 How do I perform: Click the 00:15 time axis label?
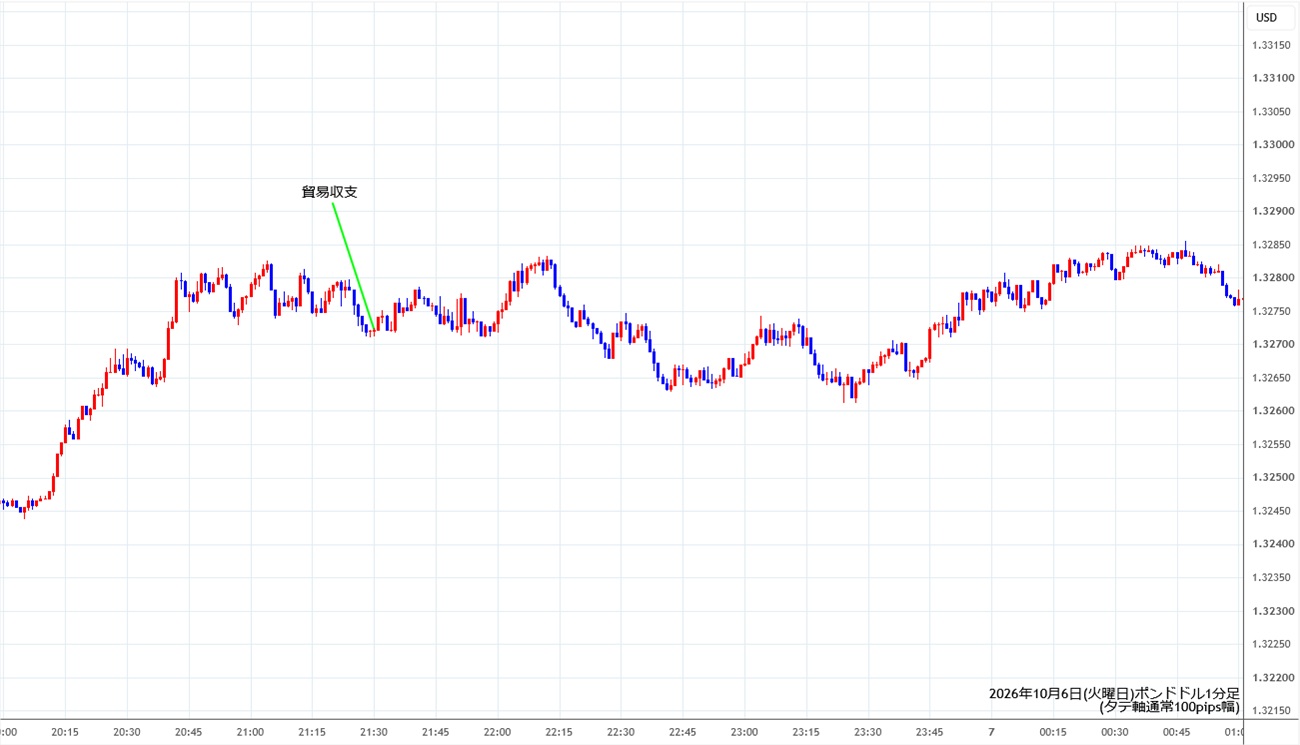pos(1053,732)
